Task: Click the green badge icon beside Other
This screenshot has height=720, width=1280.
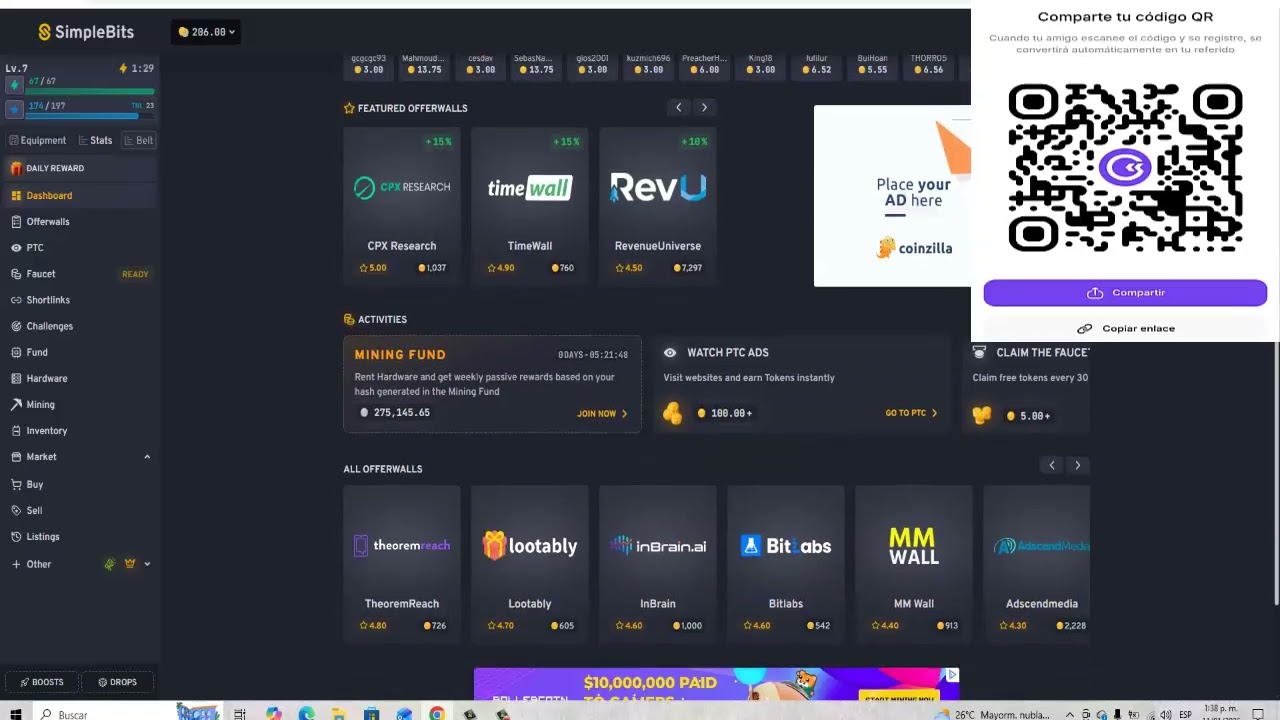Action: click(110, 564)
